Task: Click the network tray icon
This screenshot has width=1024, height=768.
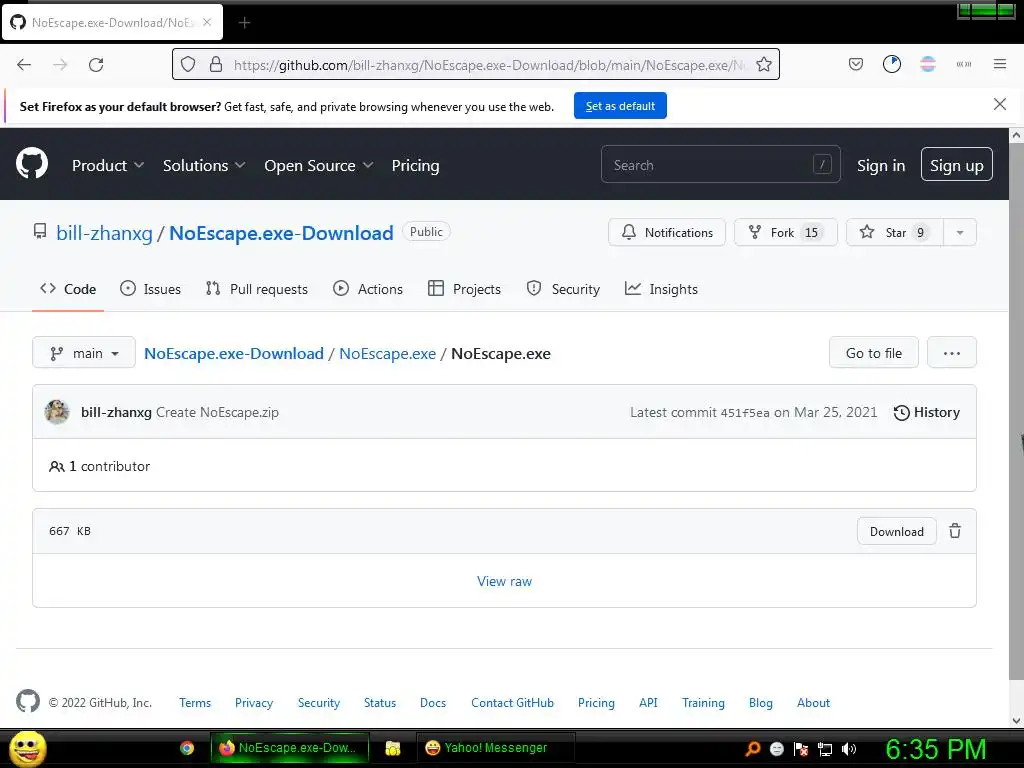Action: tap(825, 749)
